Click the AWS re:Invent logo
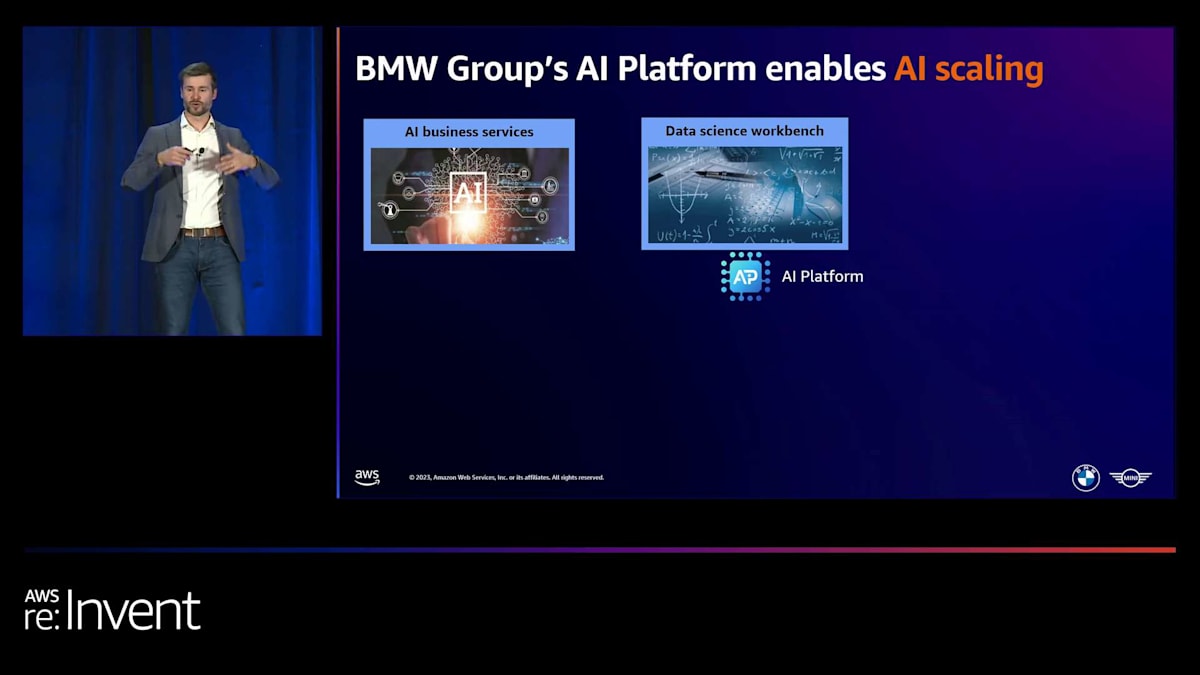Viewport: 1200px width, 675px height. (112, 610)
